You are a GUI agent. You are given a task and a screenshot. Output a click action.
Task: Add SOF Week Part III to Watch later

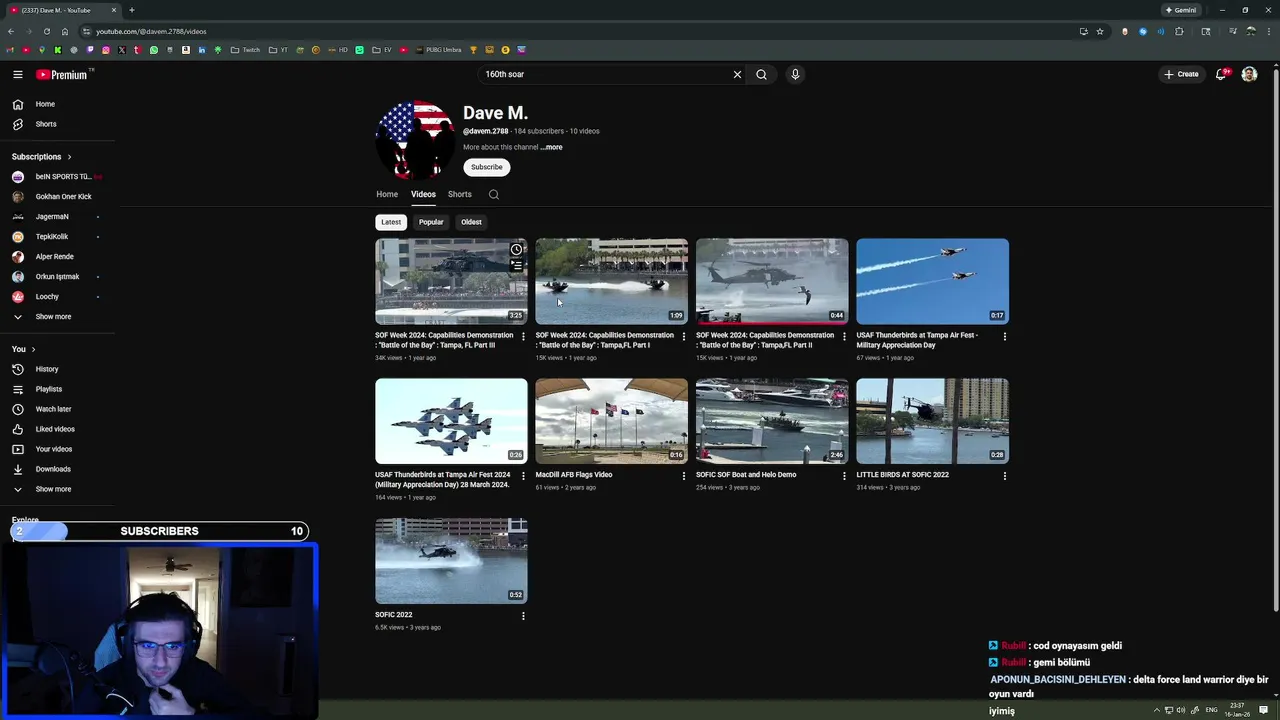pyautogui.click(x=516, y=250)
